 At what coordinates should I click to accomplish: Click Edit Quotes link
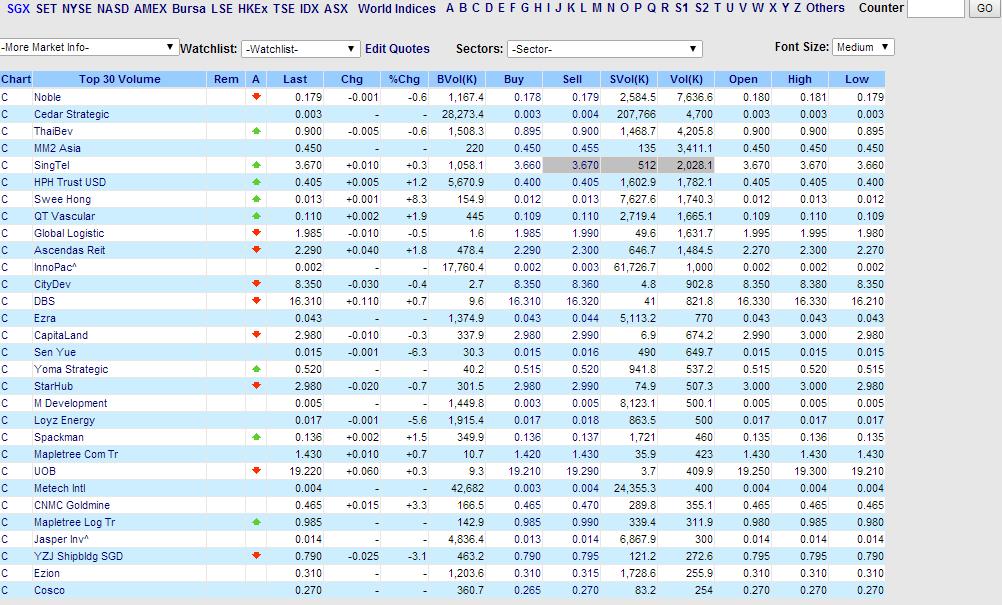[397, 49]
